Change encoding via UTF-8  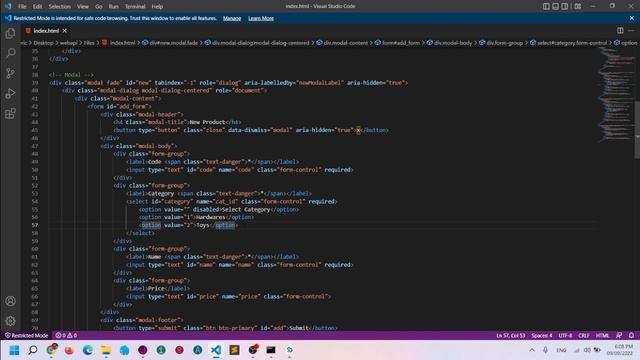565,336
